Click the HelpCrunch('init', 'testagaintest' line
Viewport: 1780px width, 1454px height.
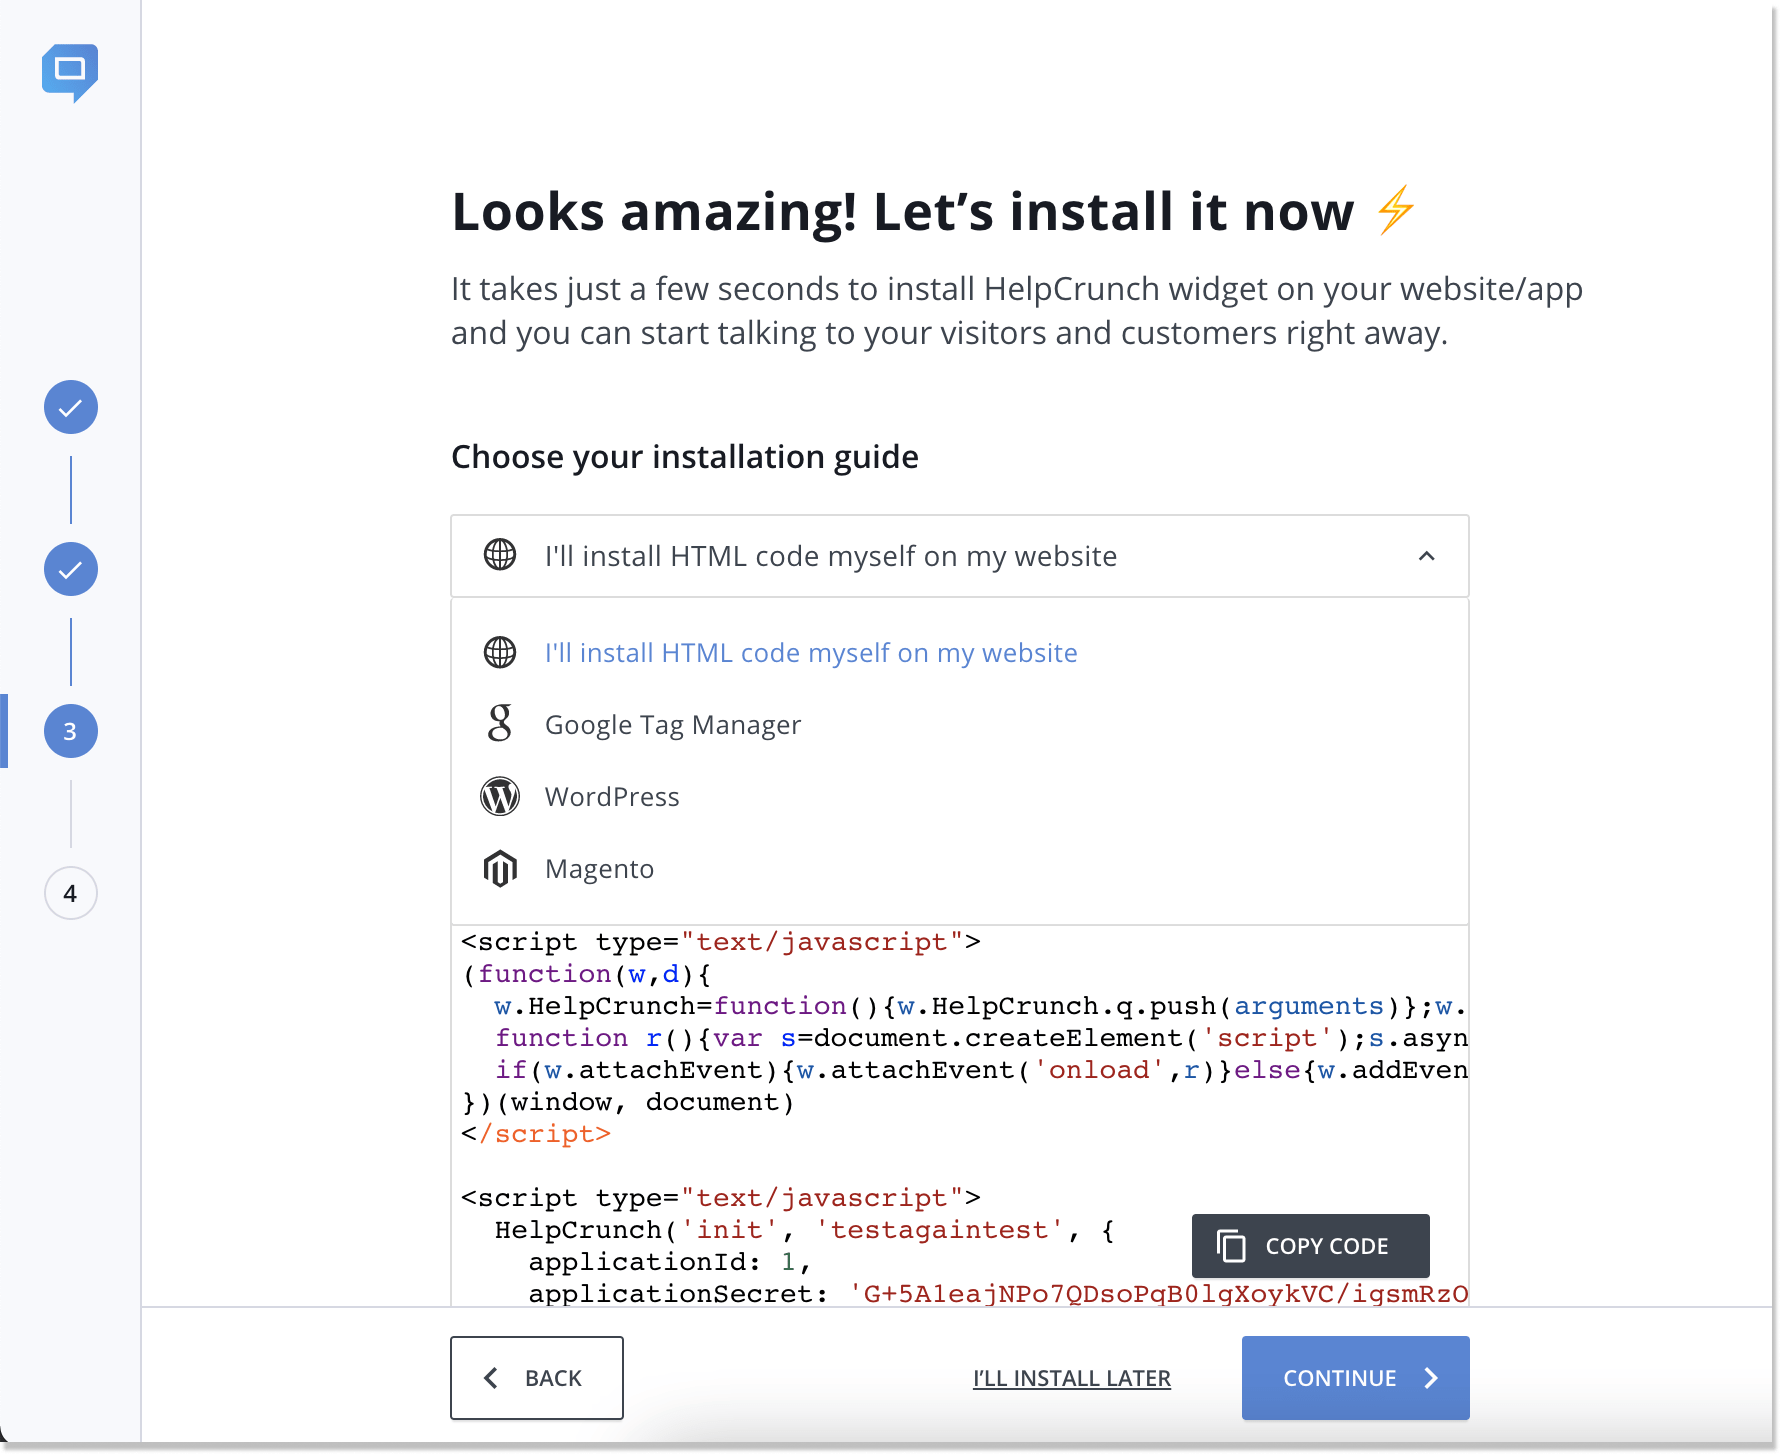805,1230
